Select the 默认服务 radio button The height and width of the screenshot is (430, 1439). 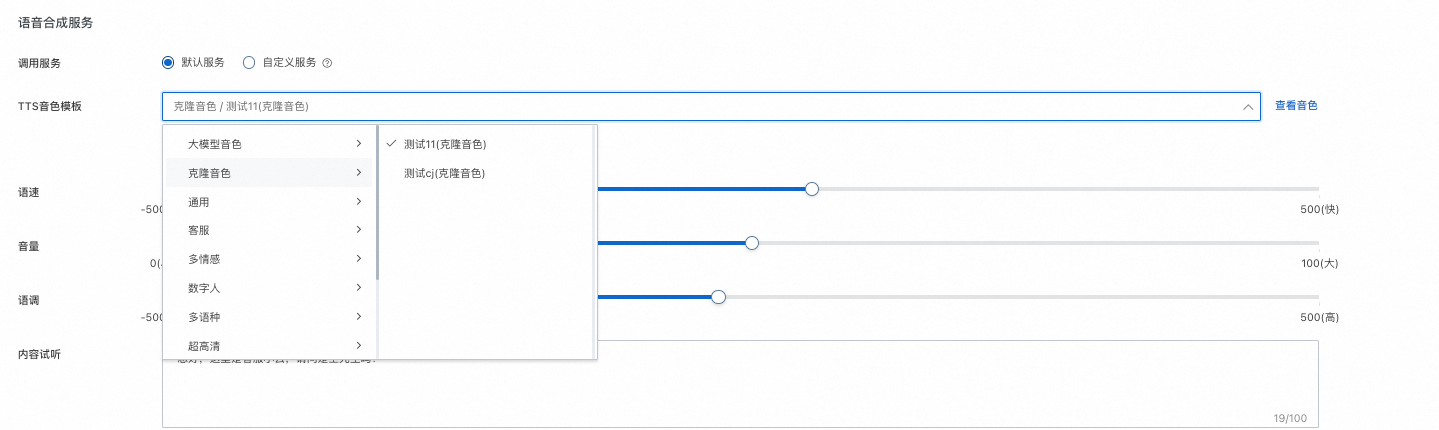click(x=168, y=62)
